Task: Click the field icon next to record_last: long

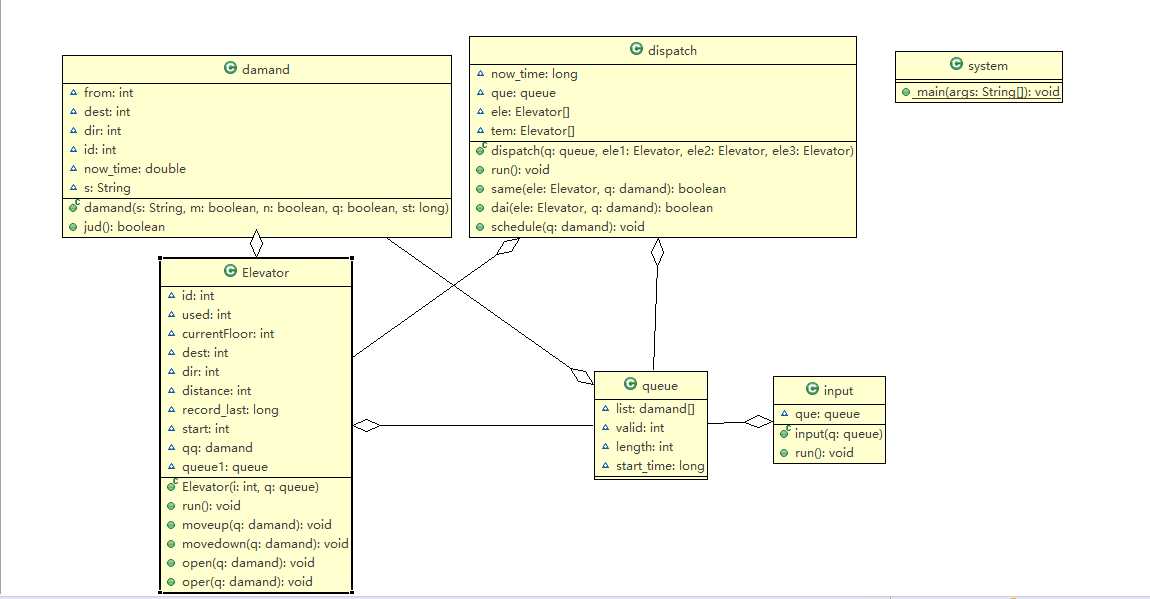Action: 172,410
